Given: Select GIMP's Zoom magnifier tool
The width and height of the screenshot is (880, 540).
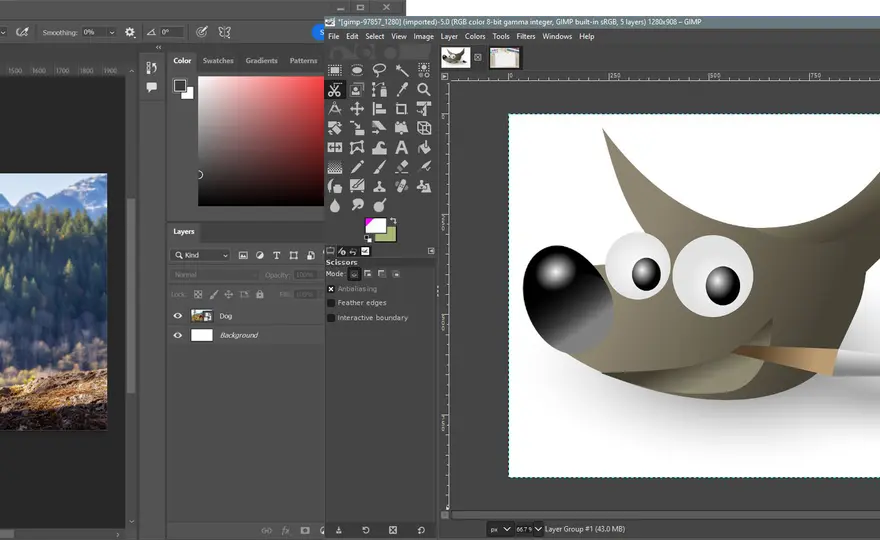Looking at the screenshot, I should (x=424, y=90).
